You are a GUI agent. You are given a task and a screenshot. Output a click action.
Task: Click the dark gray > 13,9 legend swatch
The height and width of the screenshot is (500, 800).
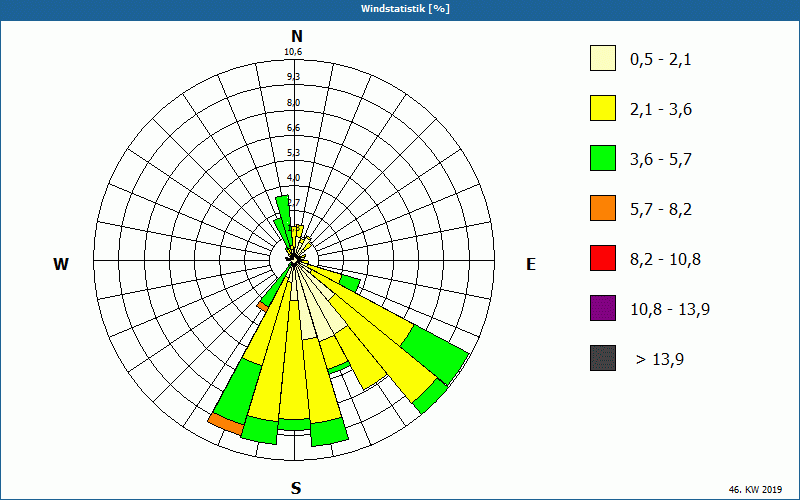603,358
